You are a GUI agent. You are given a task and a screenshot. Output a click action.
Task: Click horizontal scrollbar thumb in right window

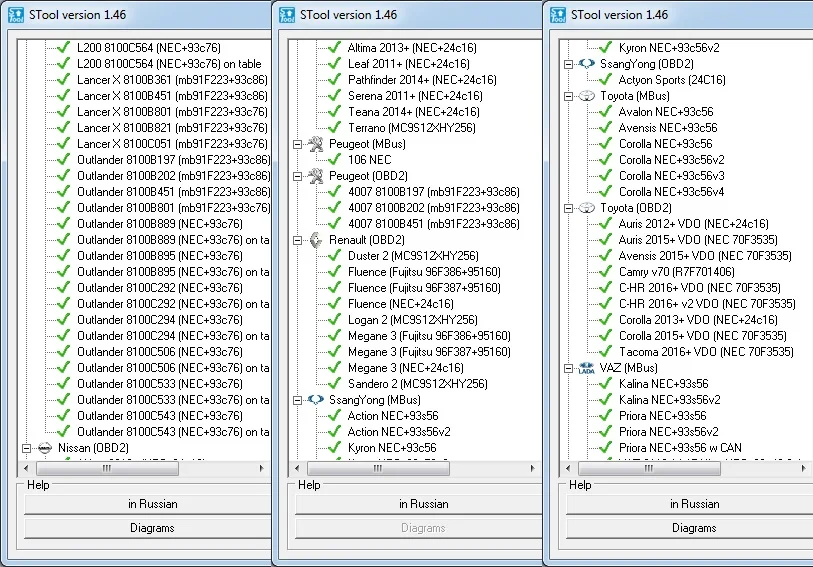point(649,469)
